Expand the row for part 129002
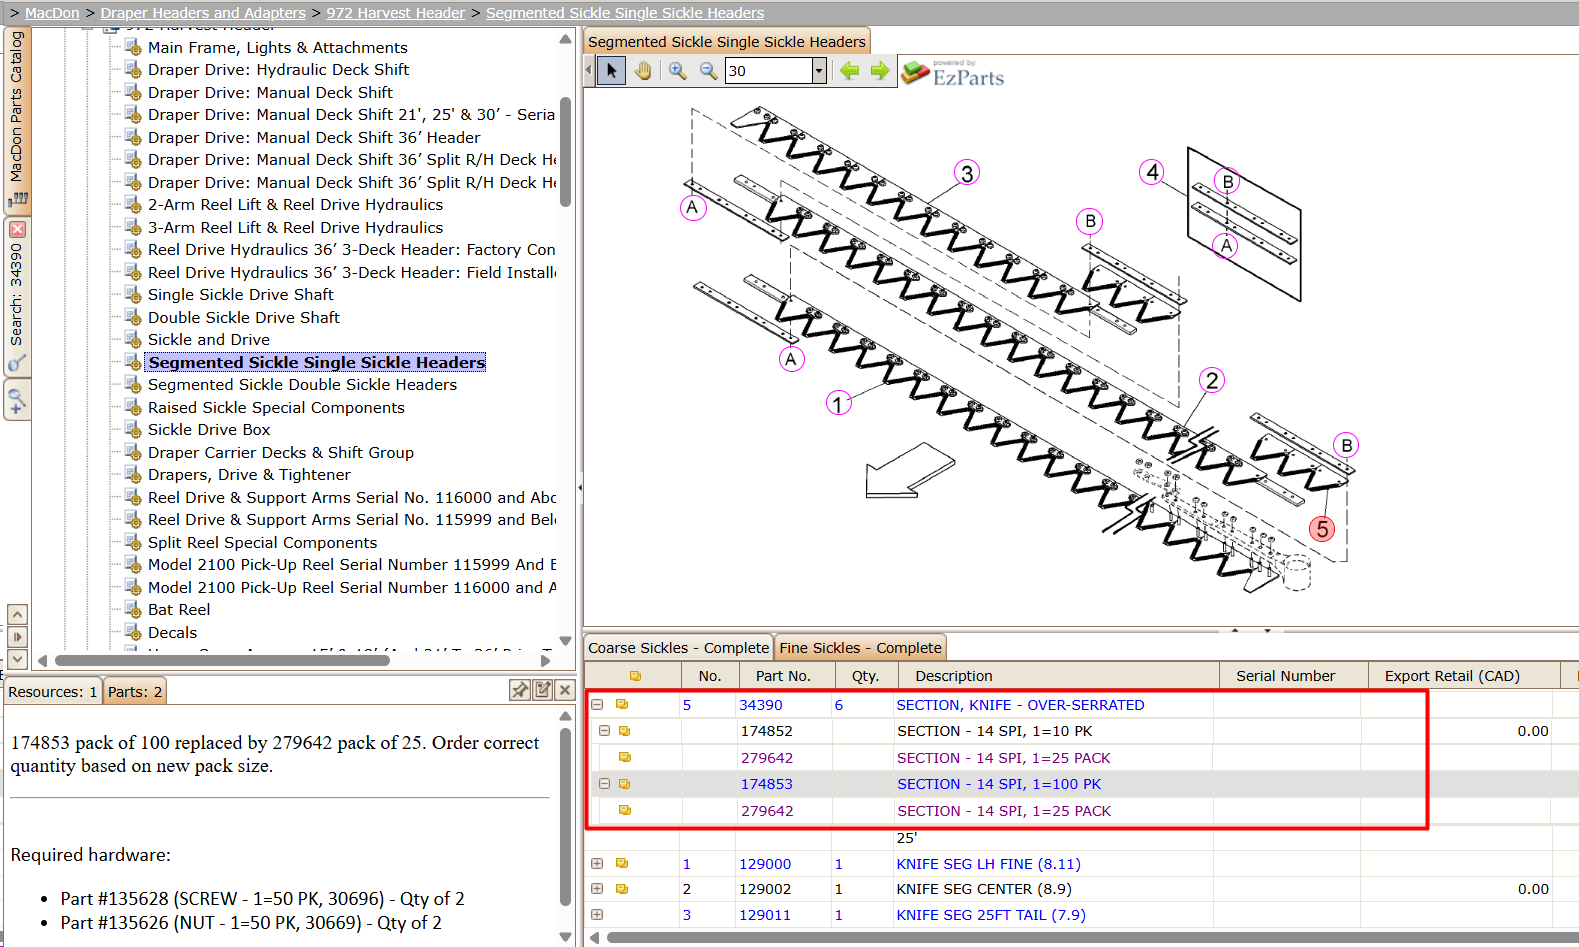This screenshot has height=947, width=1579. tap(597, 889)
